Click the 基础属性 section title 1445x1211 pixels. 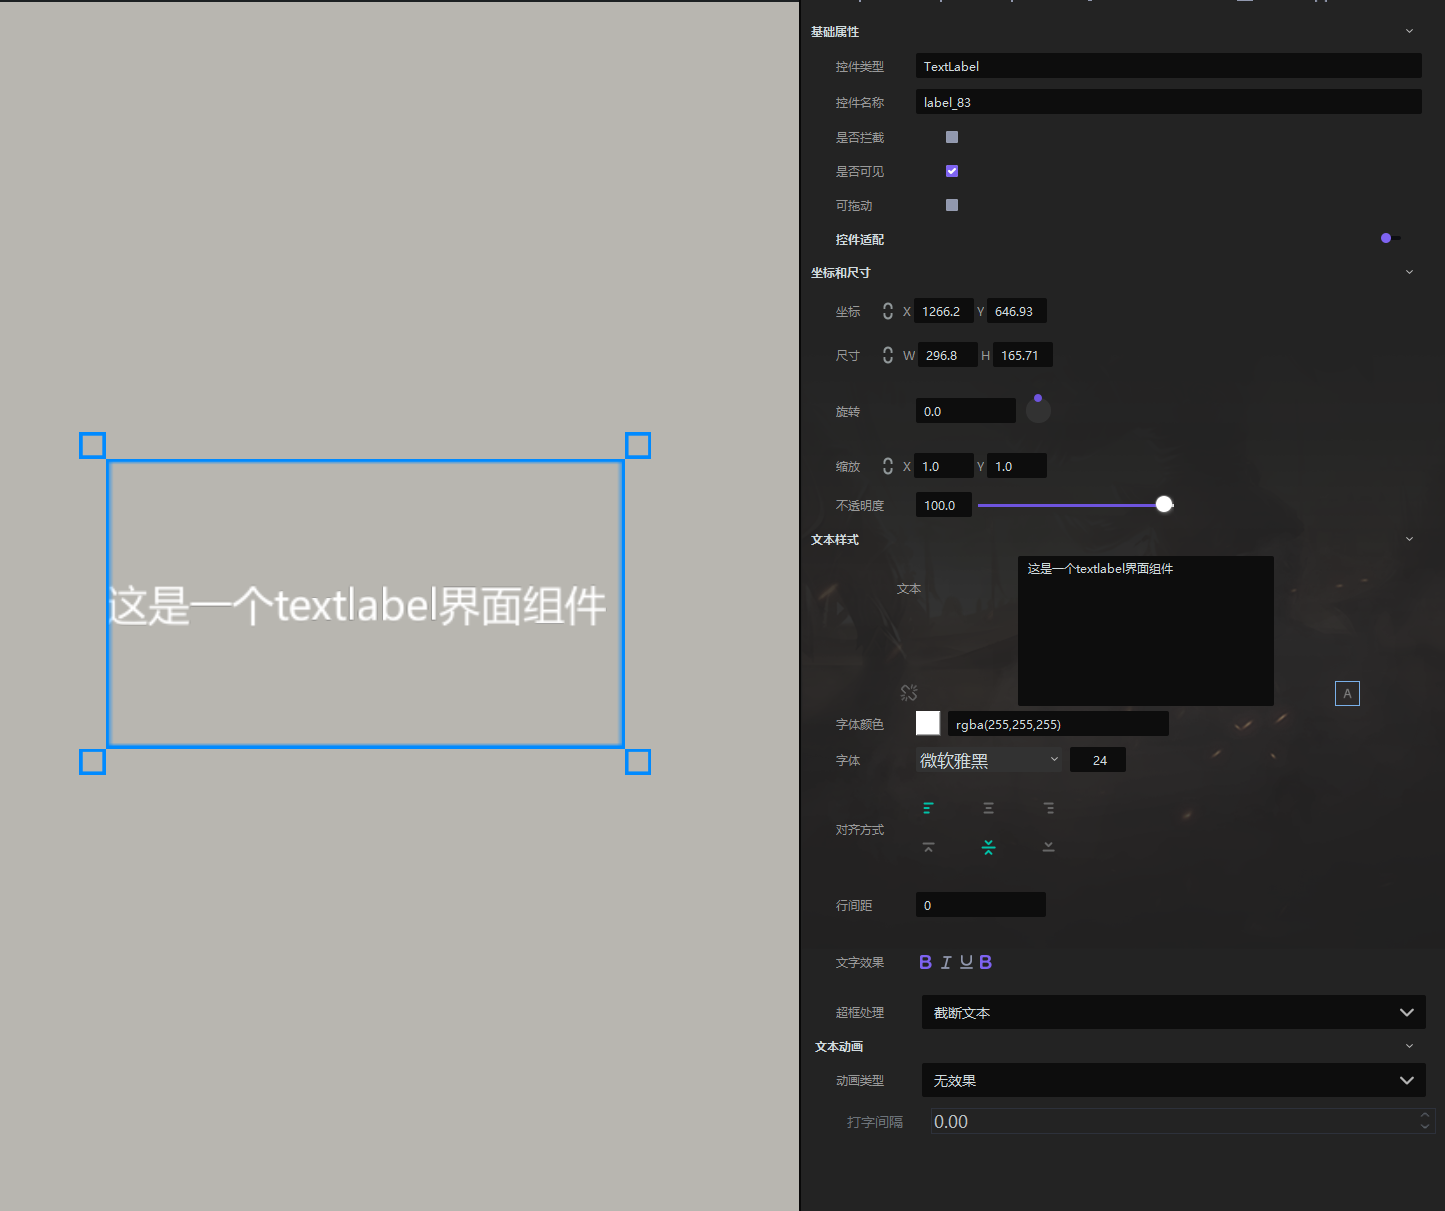pyautogui.click(x=835, y=31)
